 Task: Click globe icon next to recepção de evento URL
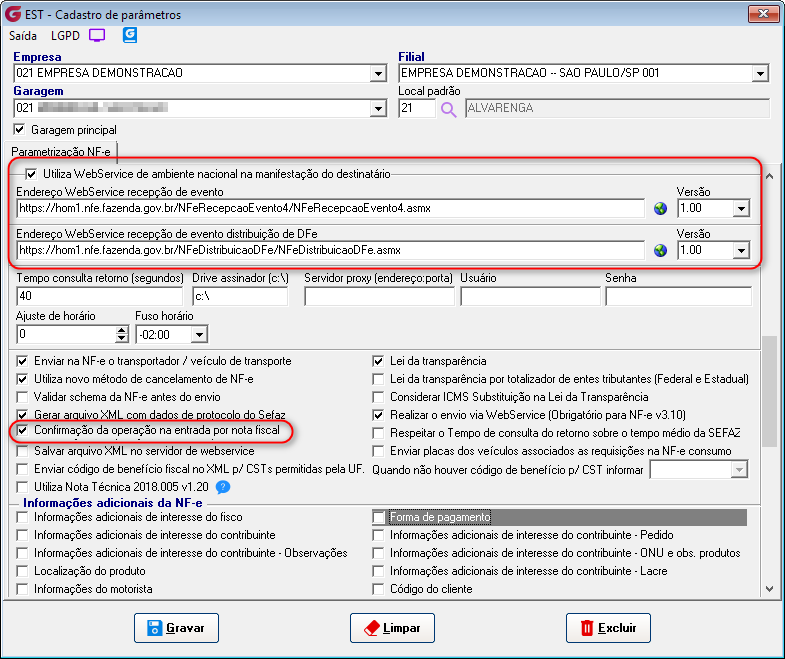660,208
